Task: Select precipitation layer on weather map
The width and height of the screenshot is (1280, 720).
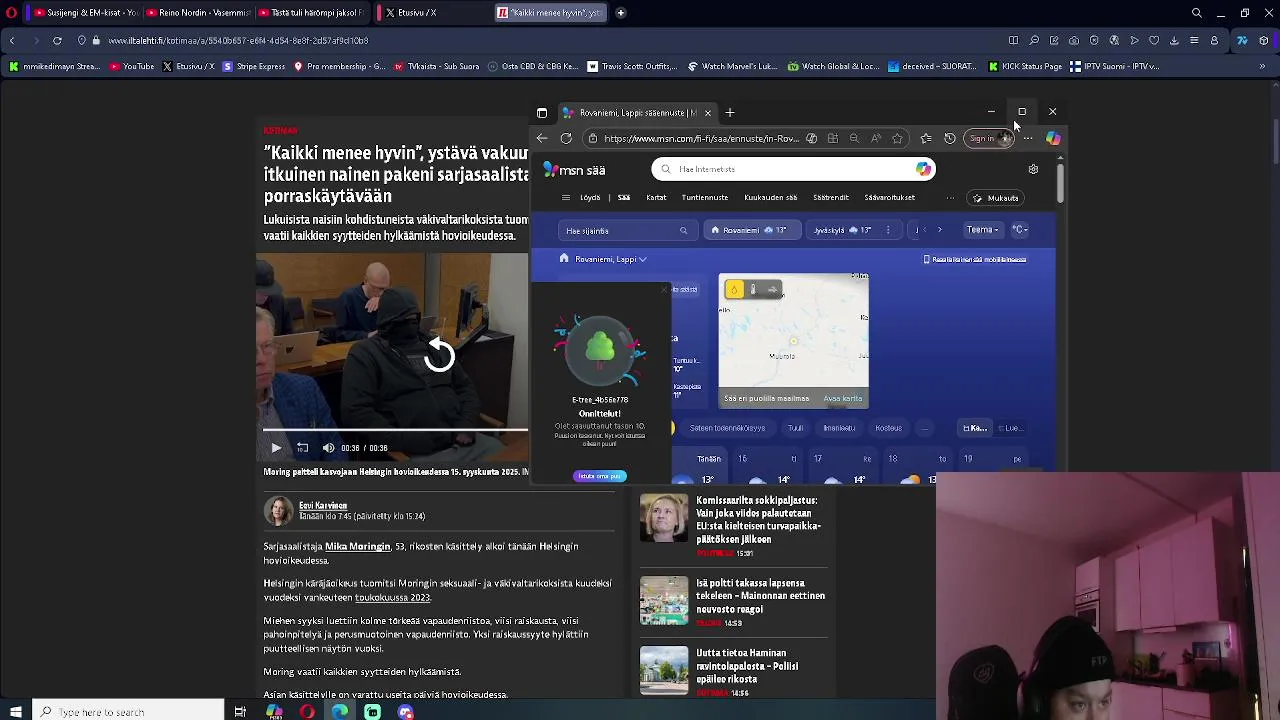Action: click(735, 290)
